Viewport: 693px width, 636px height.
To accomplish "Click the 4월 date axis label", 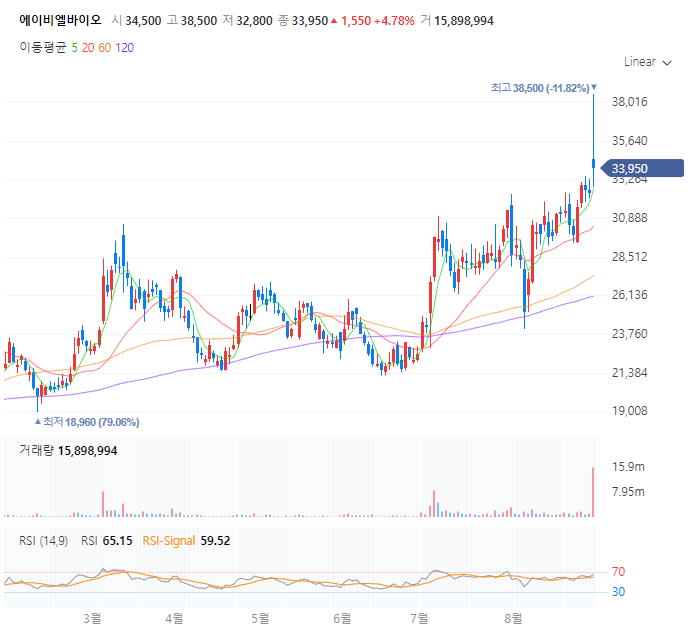I will tap(174, 618).
